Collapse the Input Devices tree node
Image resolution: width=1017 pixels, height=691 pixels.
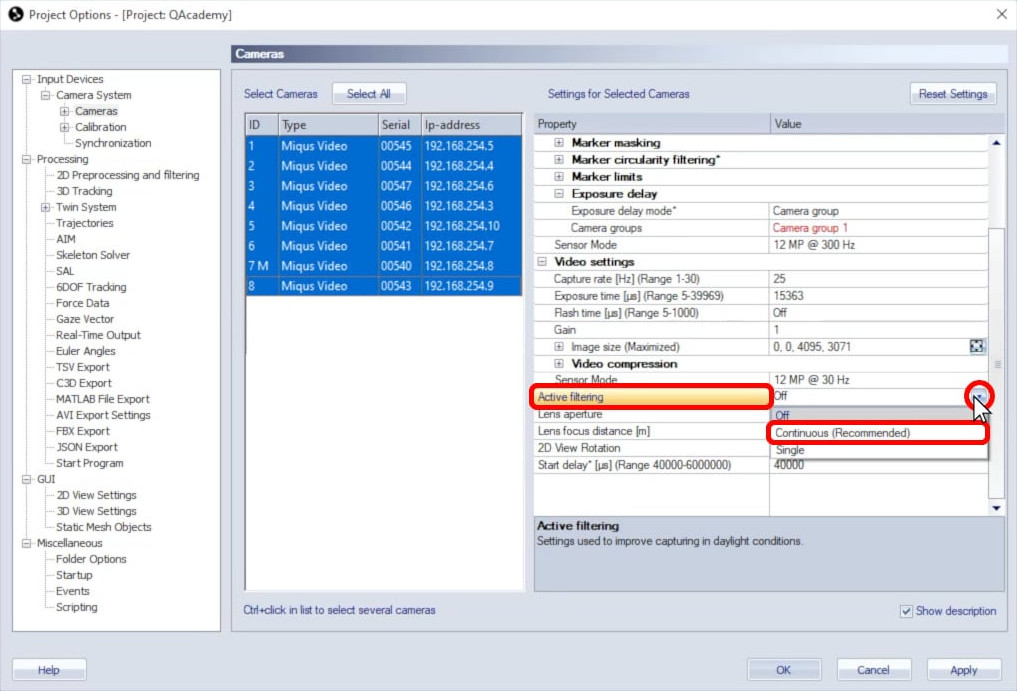27,79
